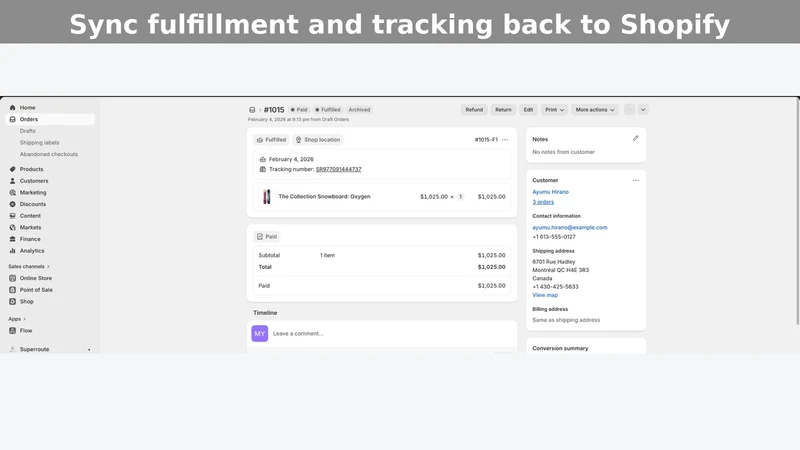Click the MY user avatar in timeline
The image size is (800, 450).
pos(260,334)
